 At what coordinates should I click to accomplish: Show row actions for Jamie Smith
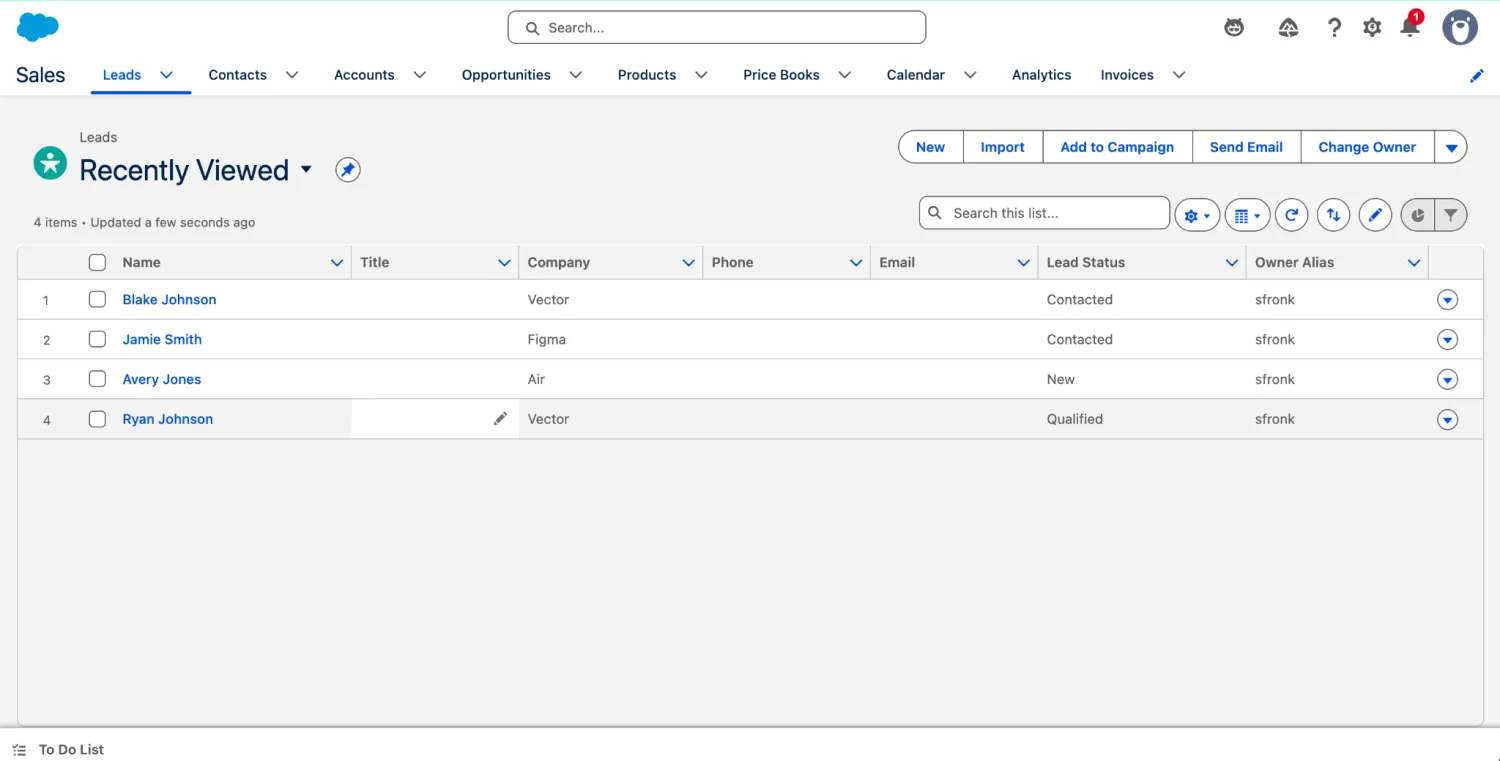1447,340
